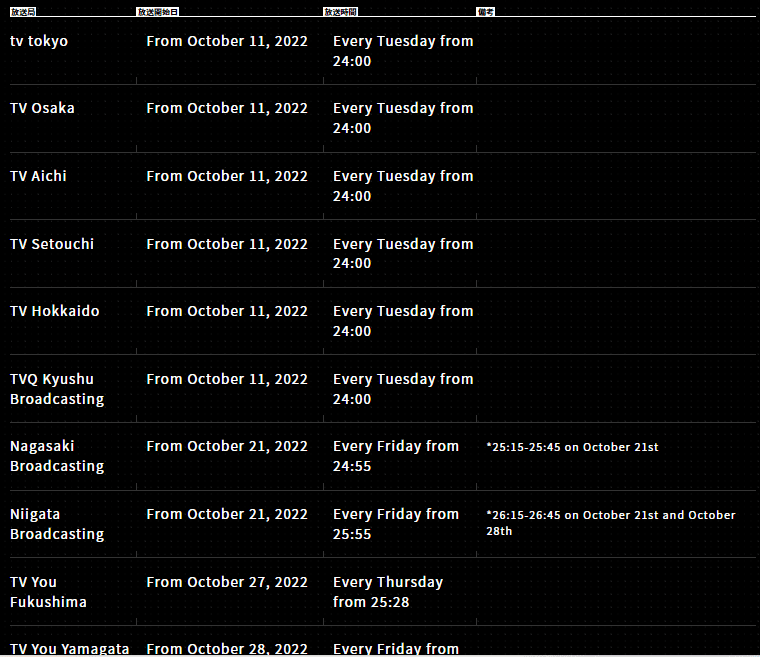The image size is (760, 657).
Task: Click the TV Aichi station name
Action: (x=38, y=176)
